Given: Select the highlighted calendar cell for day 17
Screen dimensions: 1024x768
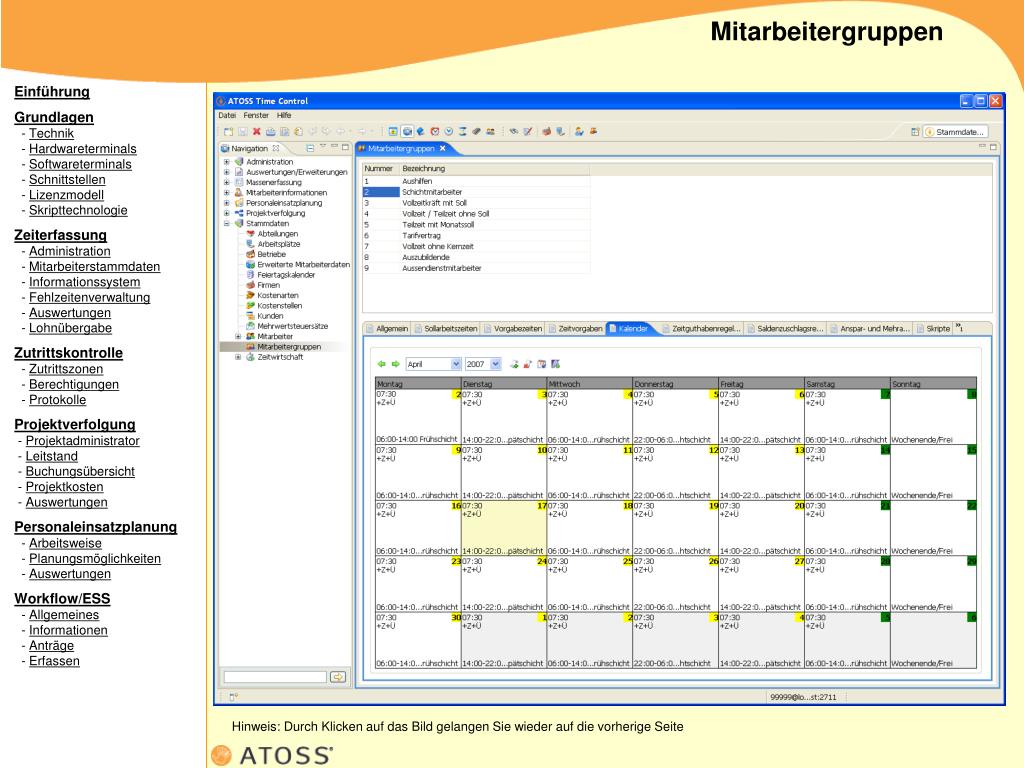Looking at the screenshot, I should click(504, 528).
